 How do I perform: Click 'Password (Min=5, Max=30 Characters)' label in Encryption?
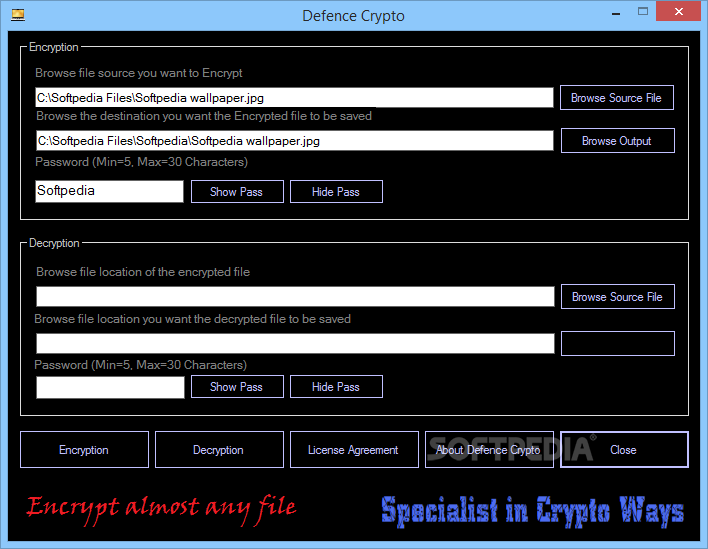(x=141, y=162)
